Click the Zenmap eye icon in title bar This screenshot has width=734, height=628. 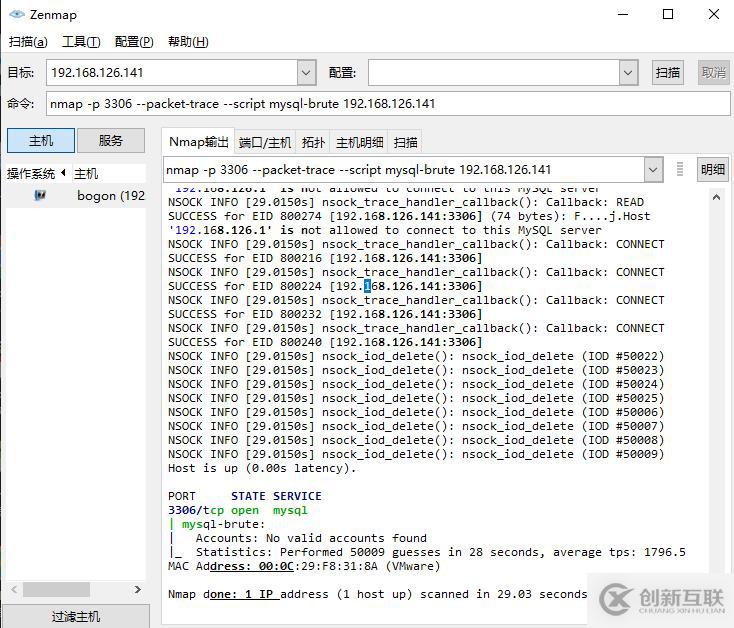[x=17, y=15]
